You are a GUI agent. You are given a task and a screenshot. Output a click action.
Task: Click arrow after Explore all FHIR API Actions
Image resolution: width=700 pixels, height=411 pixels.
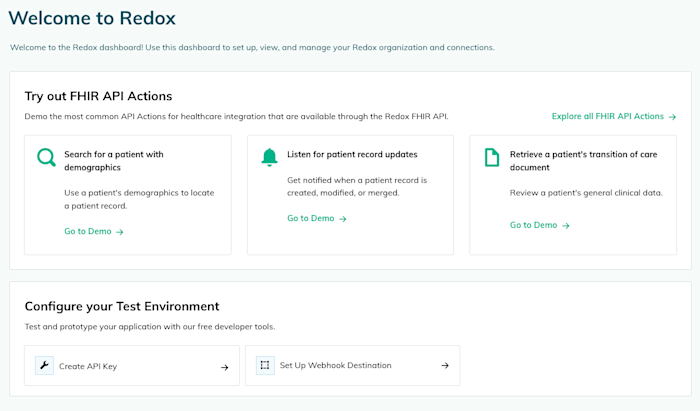click(x=672, y=117)
